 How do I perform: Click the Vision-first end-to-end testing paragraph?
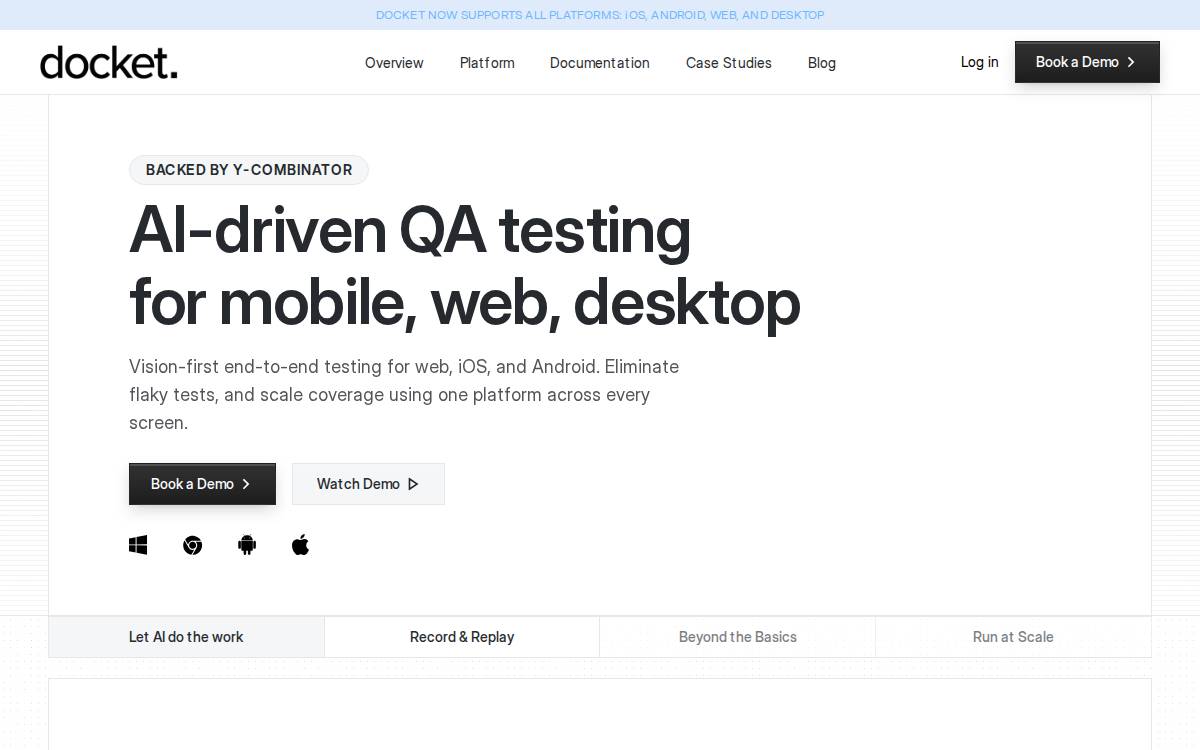(x=404, y=395)
